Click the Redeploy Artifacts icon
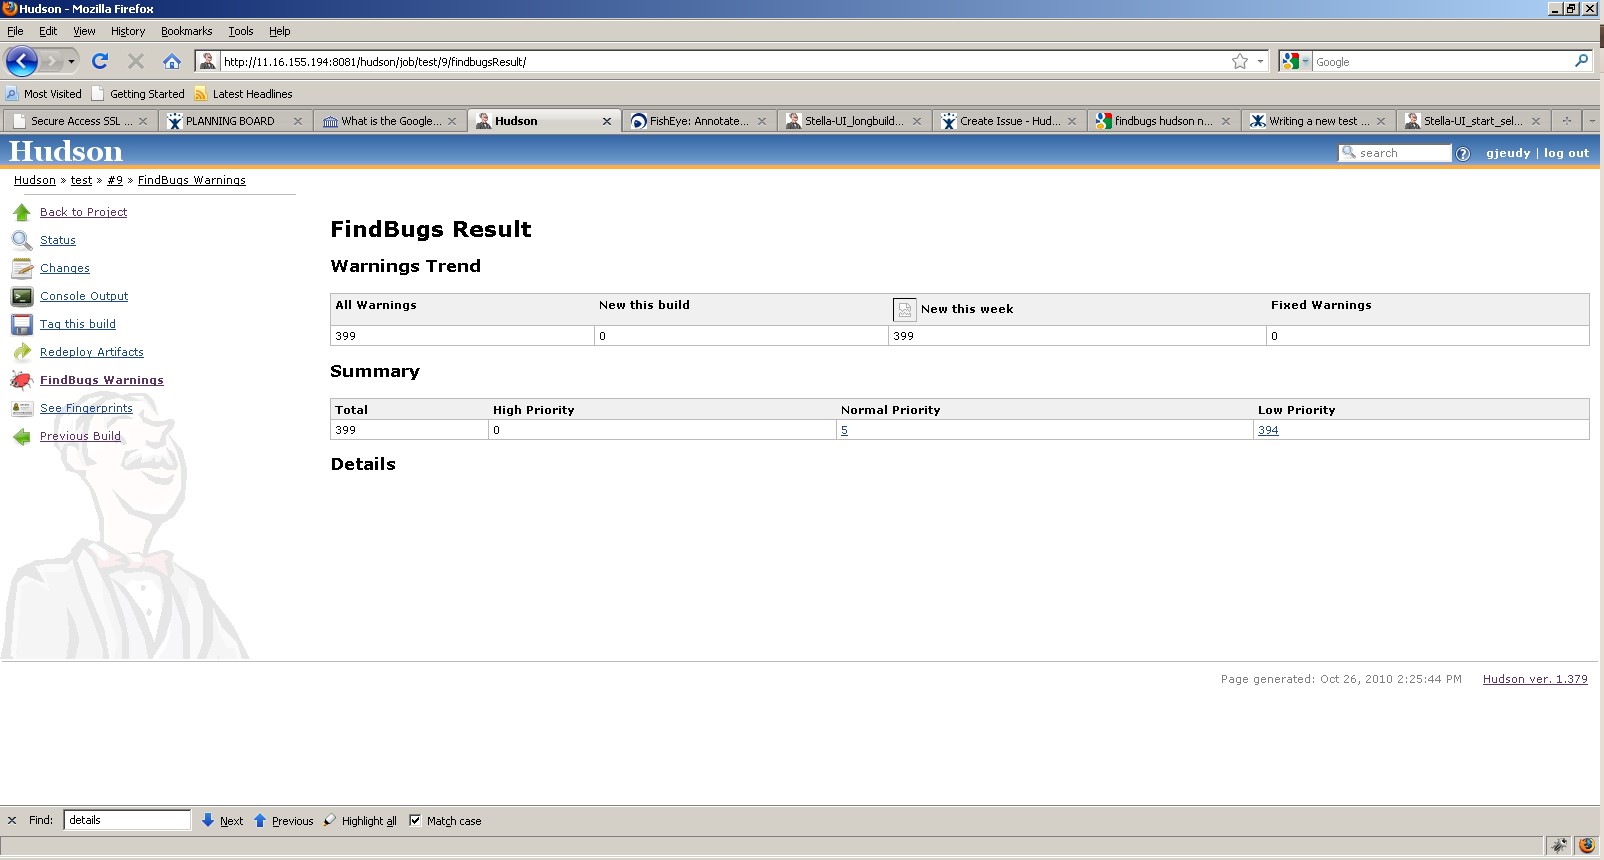The height and width of the screenshot is (860, 1604). point(21,352)
